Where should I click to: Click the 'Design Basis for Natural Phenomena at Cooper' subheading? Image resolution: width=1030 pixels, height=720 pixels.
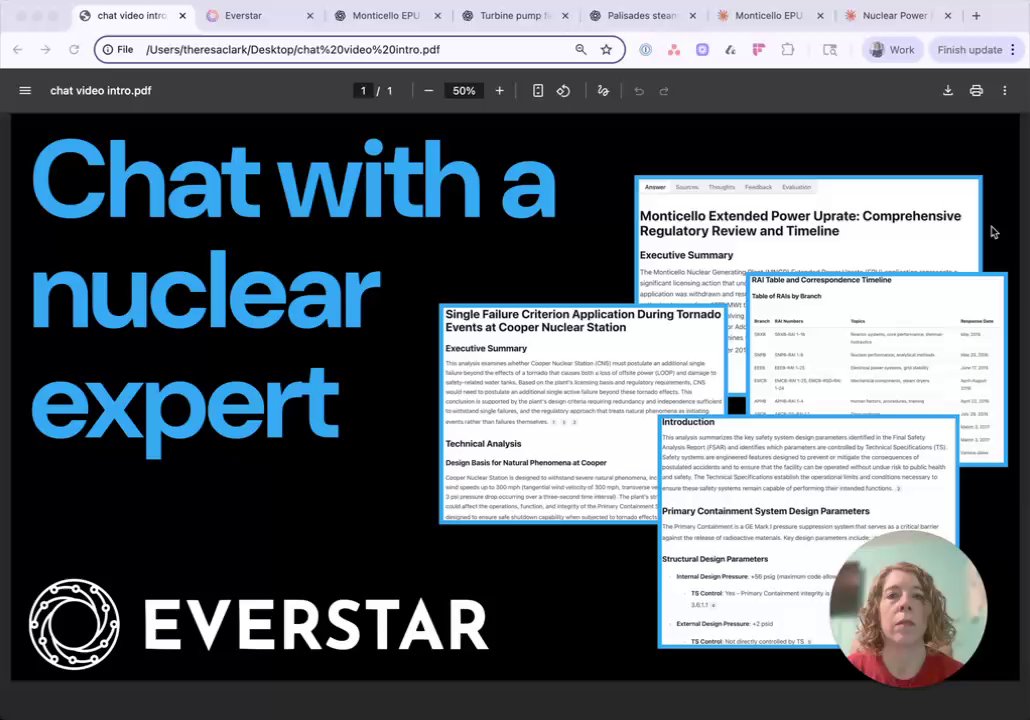526,462
